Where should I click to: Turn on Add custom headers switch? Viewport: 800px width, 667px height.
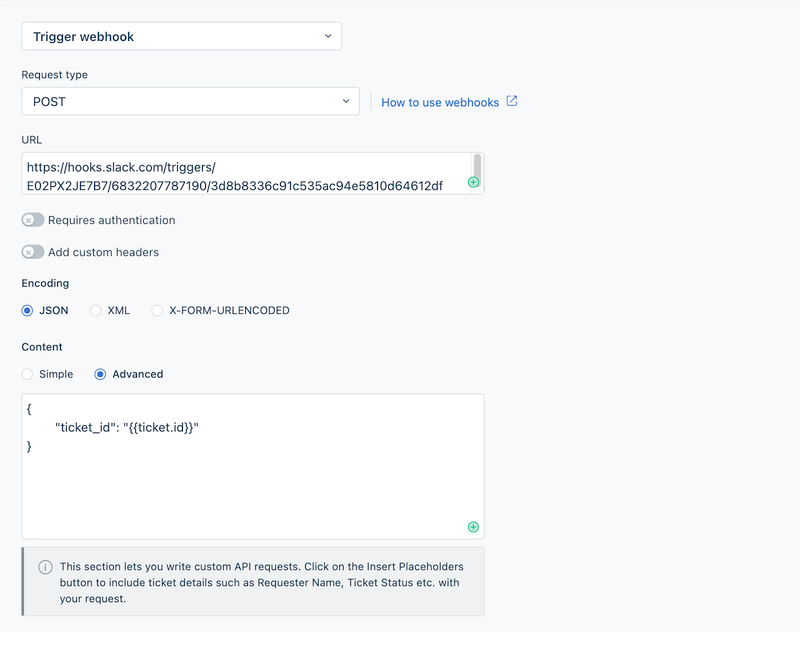tap(33, 252)
